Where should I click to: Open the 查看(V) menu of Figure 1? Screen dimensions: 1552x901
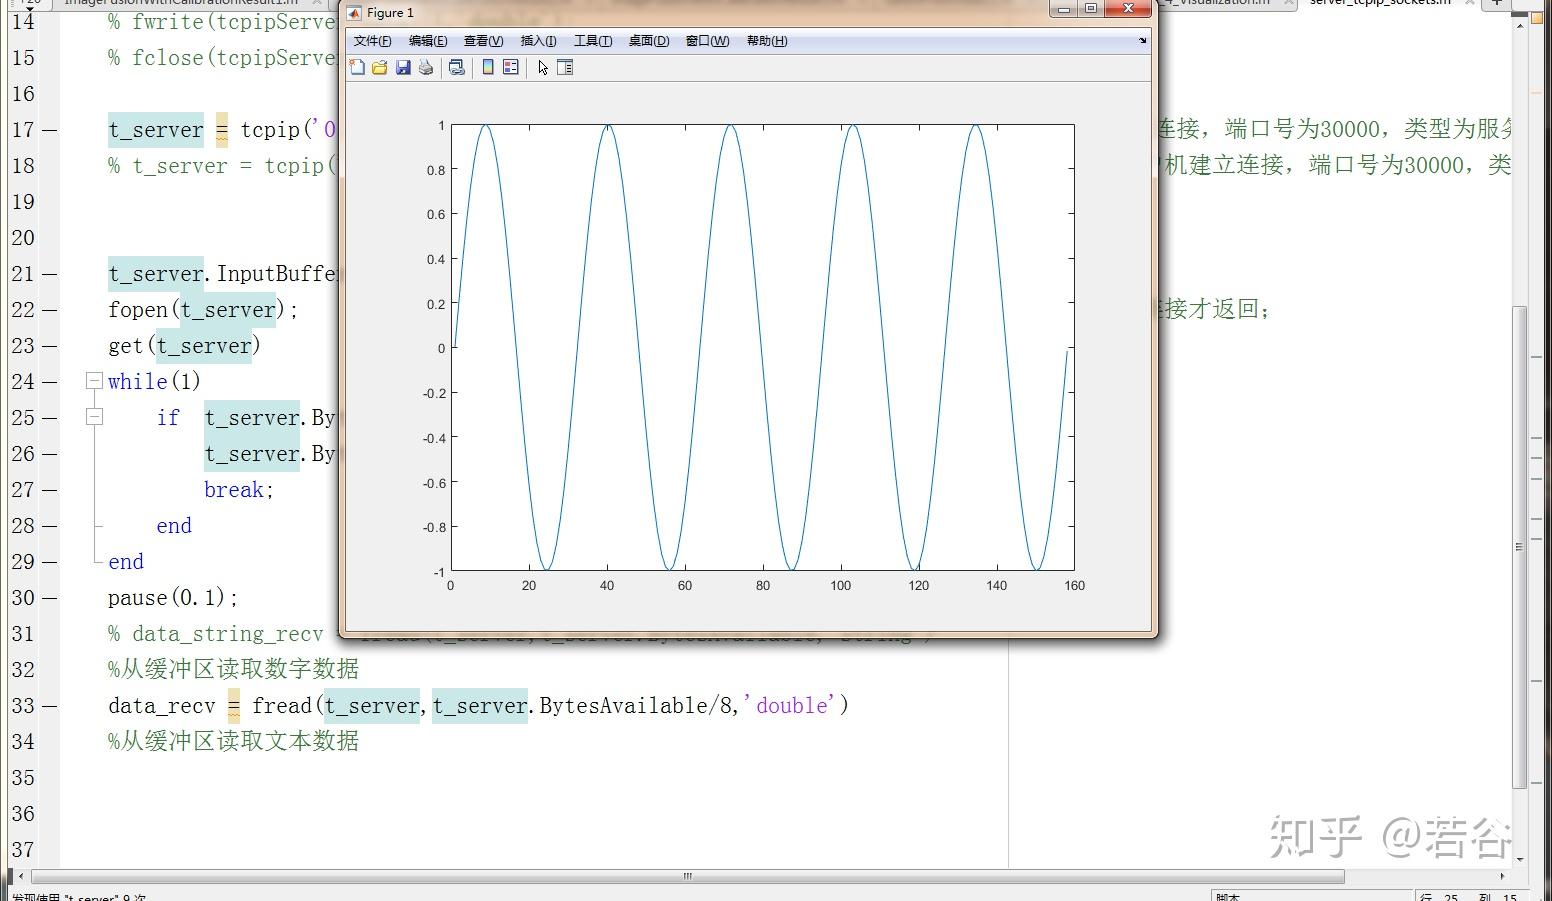click(482, 41)
